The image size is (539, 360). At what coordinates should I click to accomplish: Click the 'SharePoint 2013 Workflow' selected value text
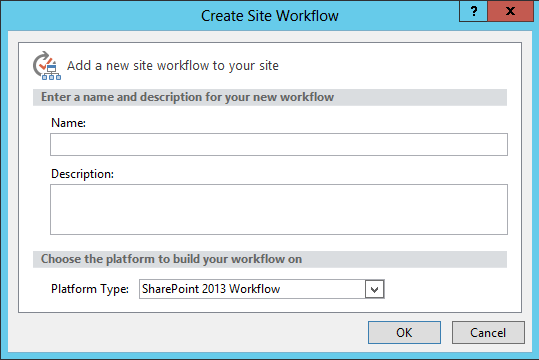coord(211,289)
